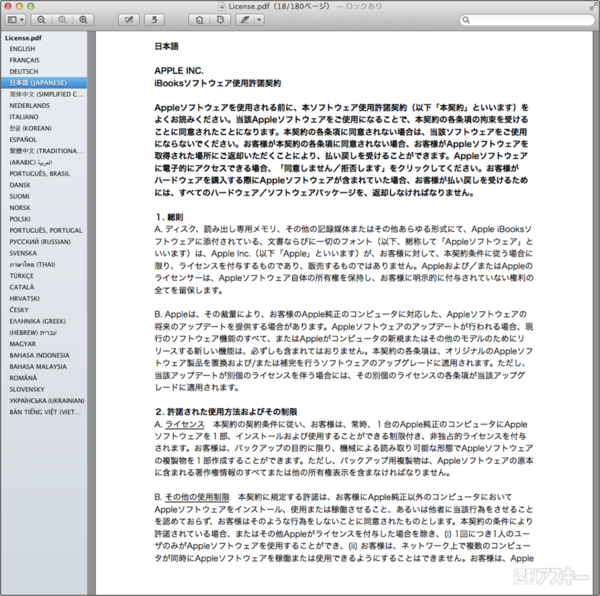Open Simplified Chinese outline entry

[x=46, y=94]
